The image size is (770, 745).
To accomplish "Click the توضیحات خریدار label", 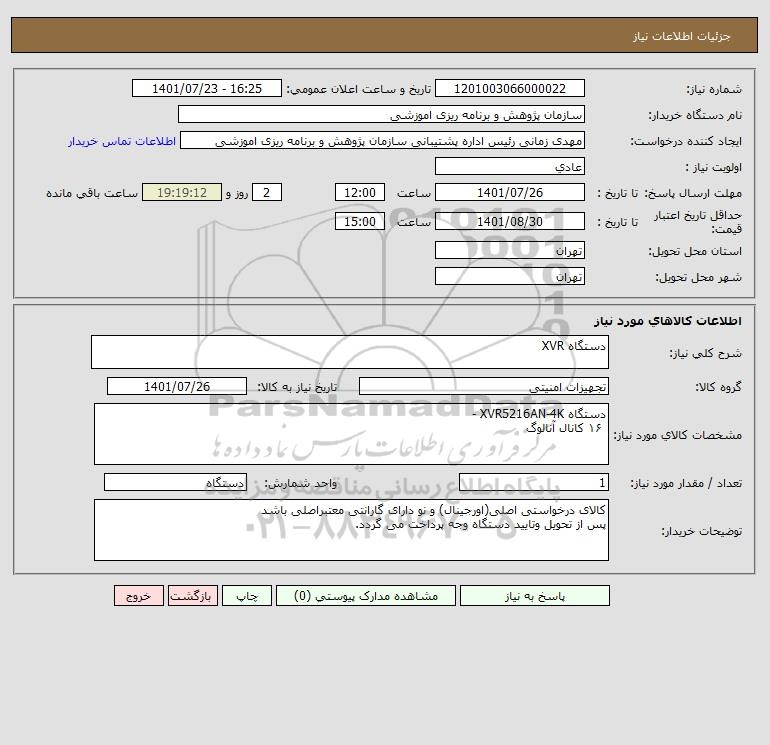I will (702, 531).
